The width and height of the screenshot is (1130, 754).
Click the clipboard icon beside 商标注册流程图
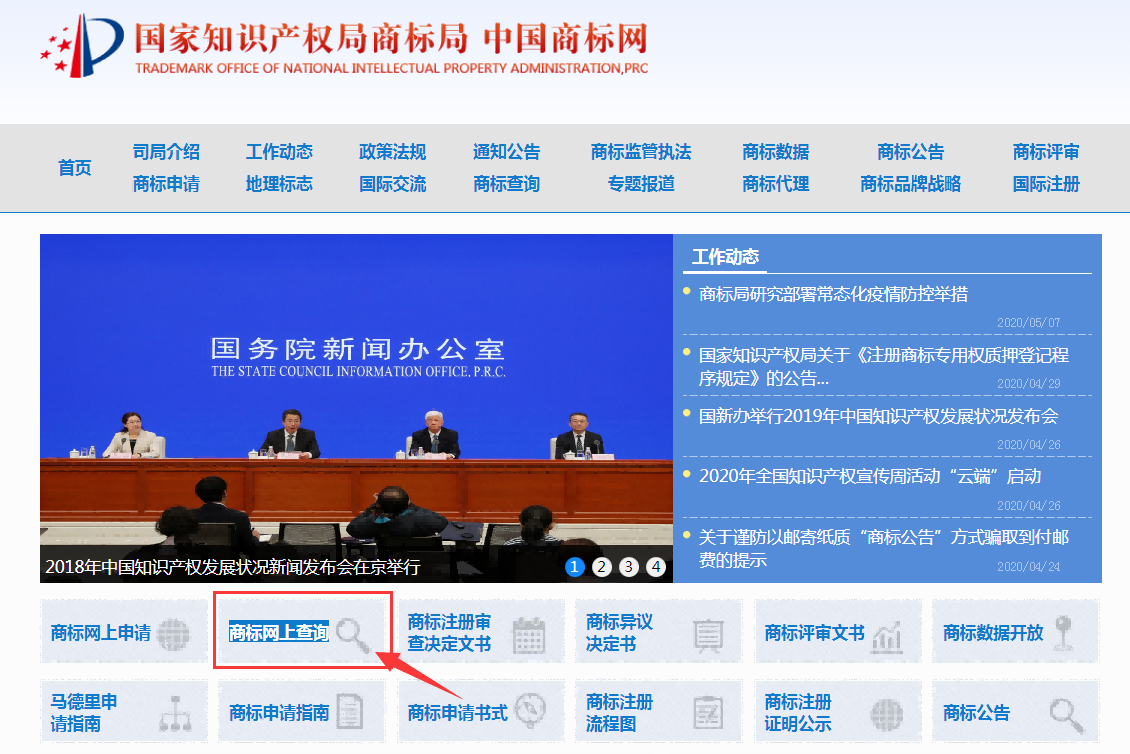click(708, 713)
